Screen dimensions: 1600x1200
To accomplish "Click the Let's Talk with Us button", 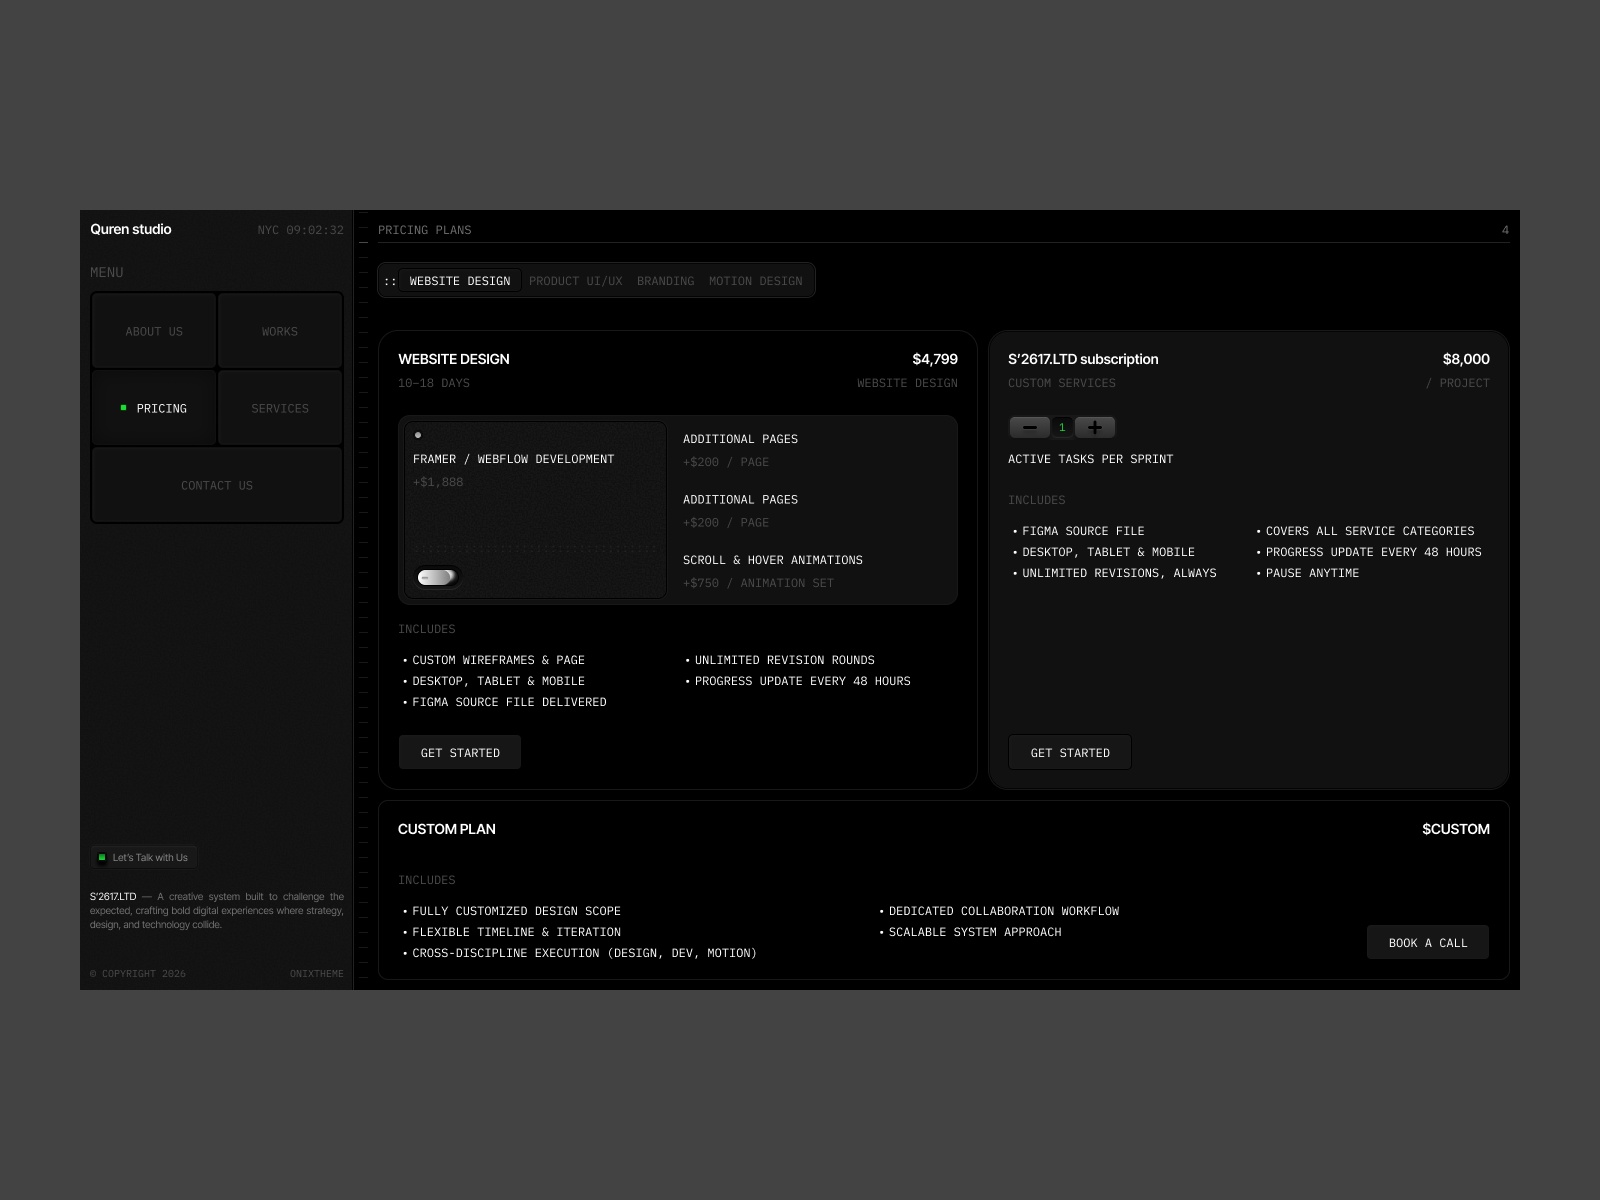I will [143, 857].
